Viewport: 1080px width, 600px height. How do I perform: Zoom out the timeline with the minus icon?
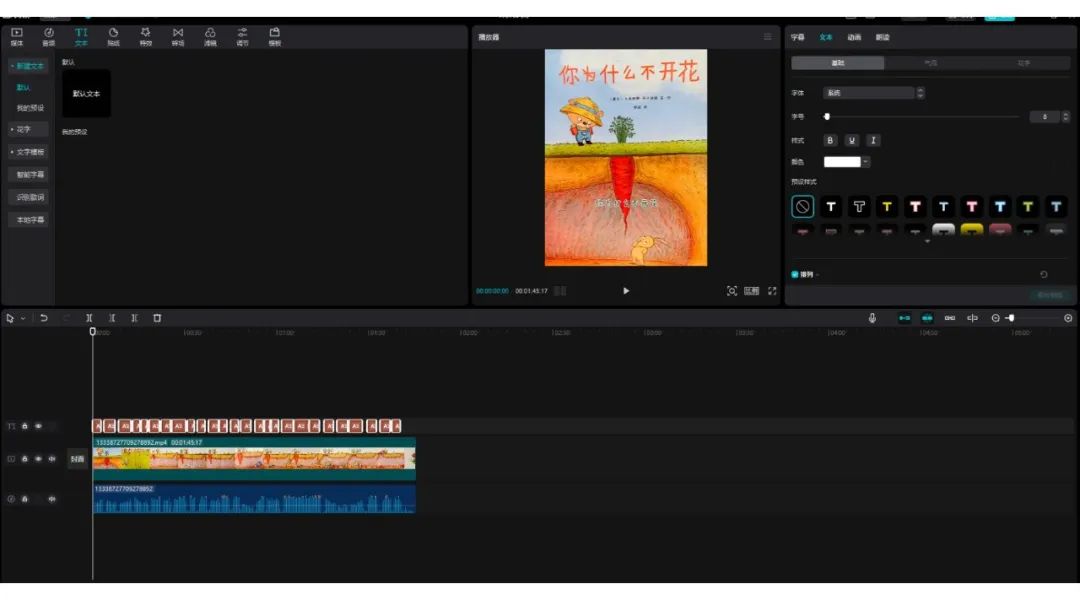[x=995, y=318]
